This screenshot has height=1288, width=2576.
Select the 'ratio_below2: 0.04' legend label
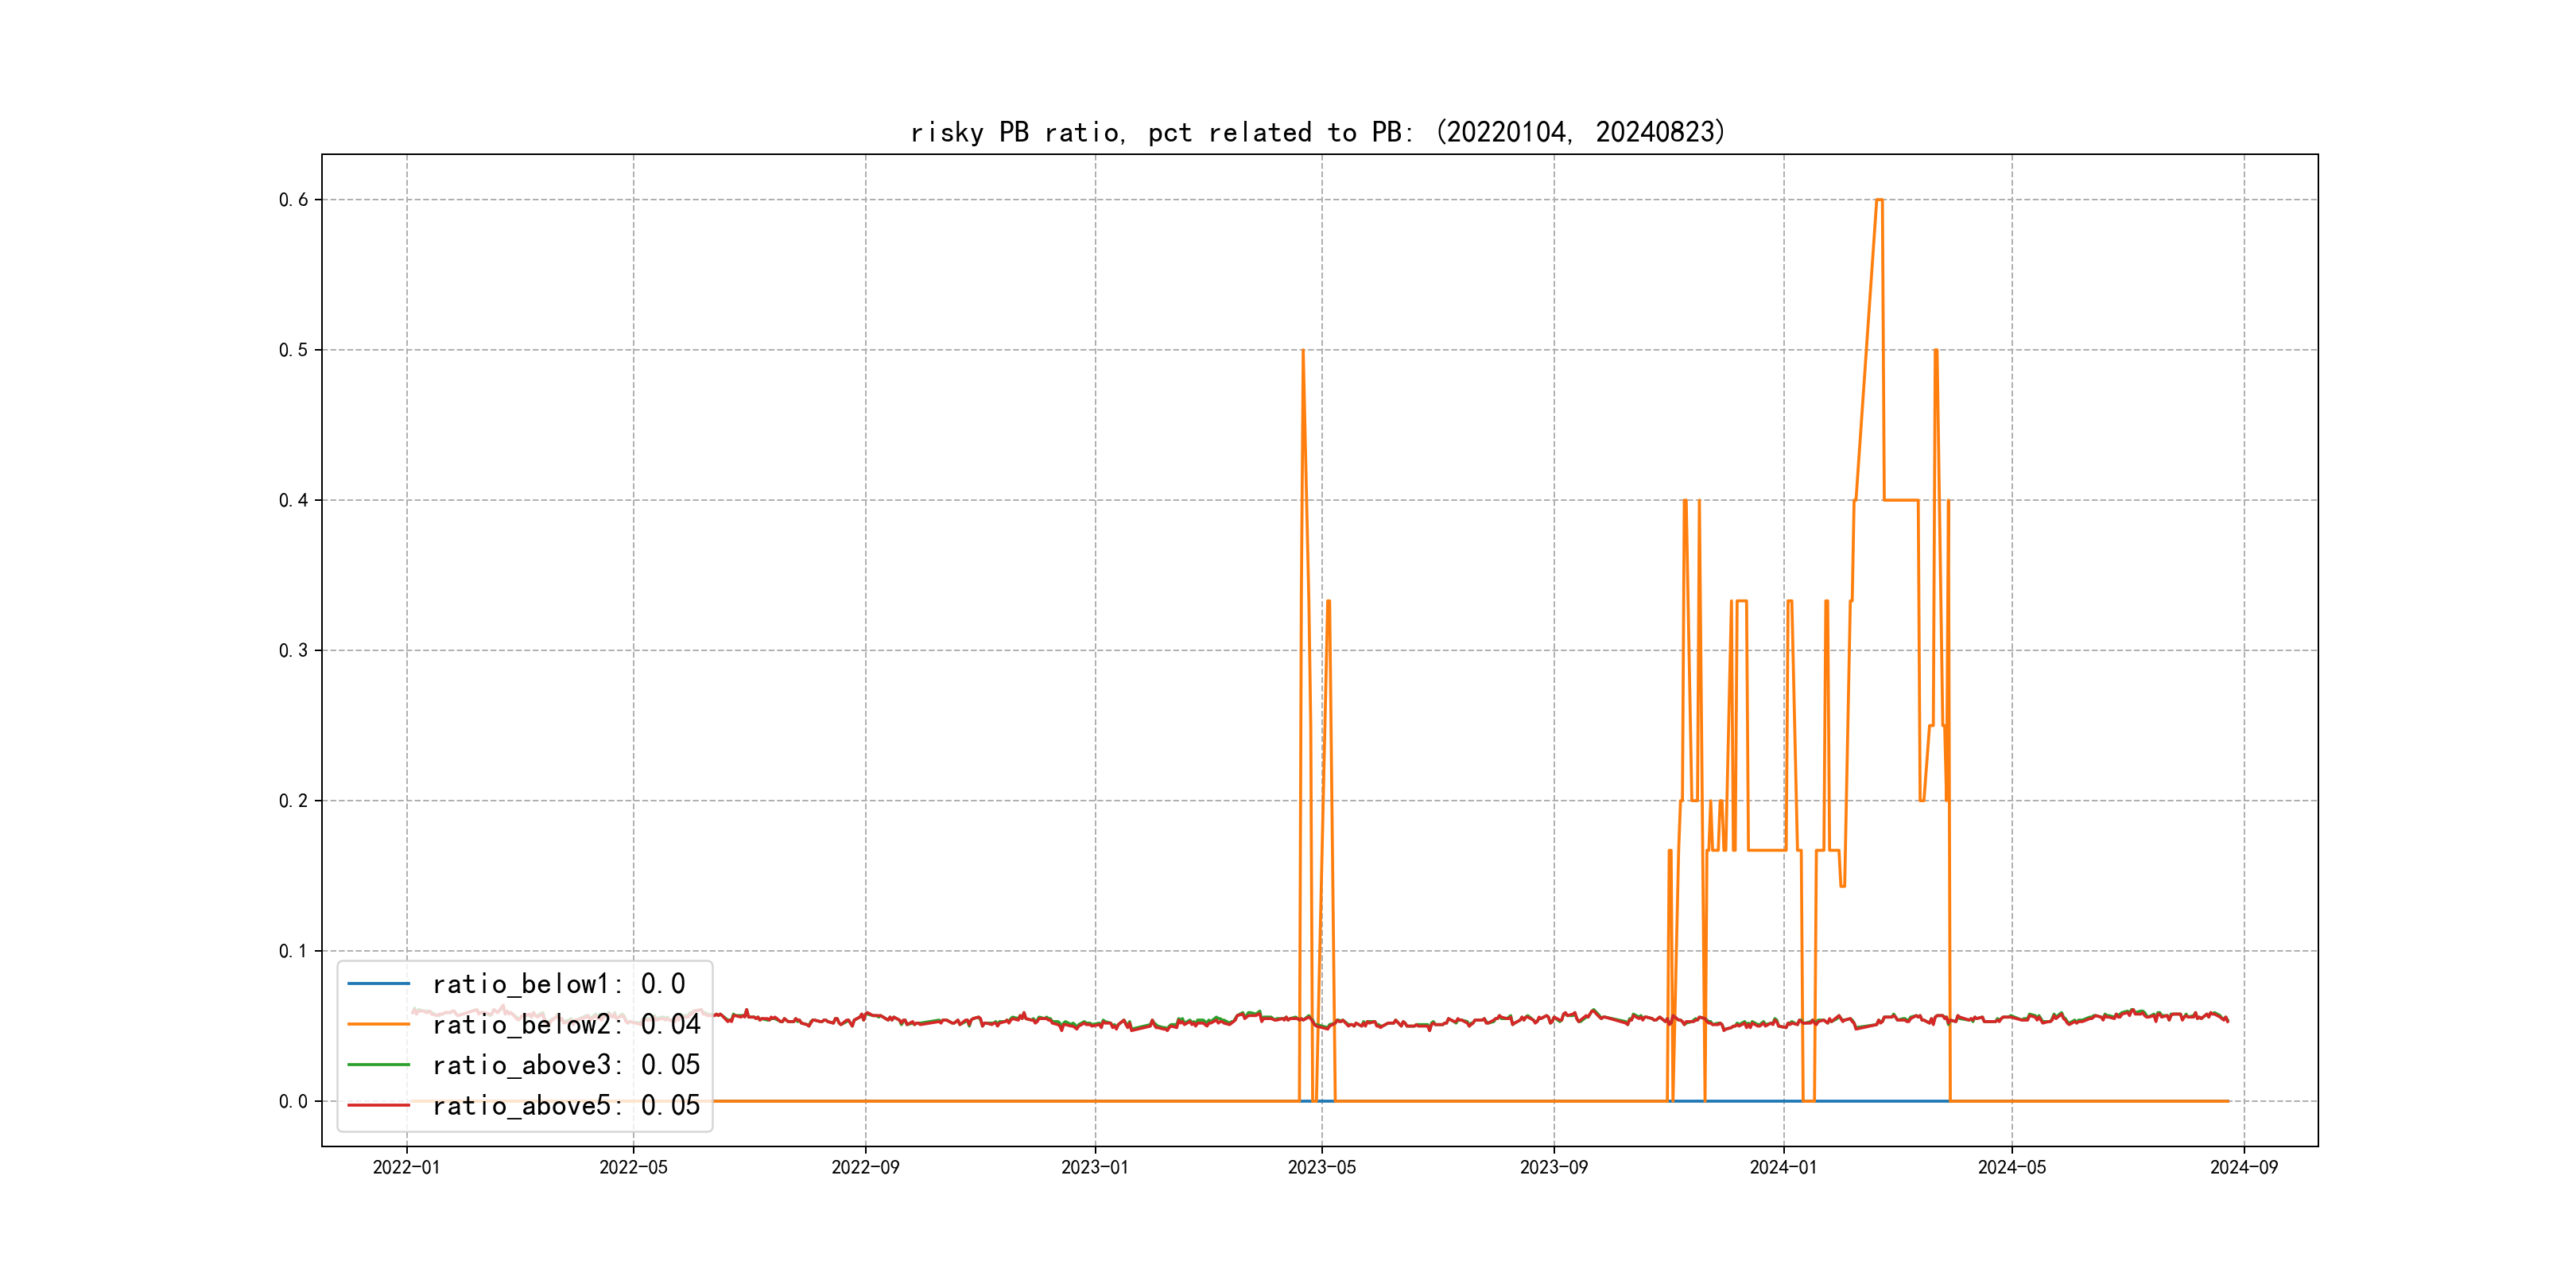coord(566,1024)
